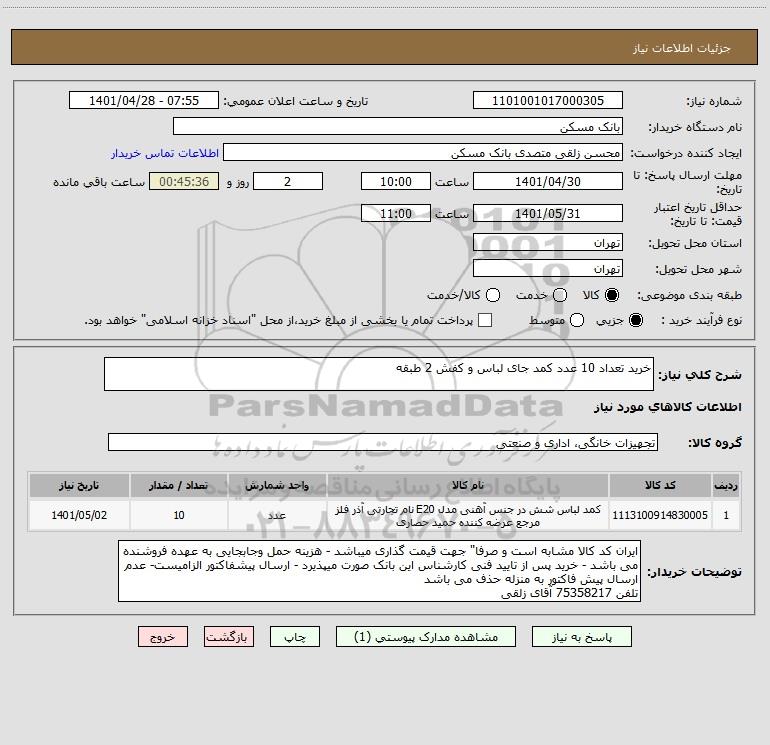Click the need number field 1101001017000305
770x745 pixels.
pyautogui.click(x=548, y=101)
